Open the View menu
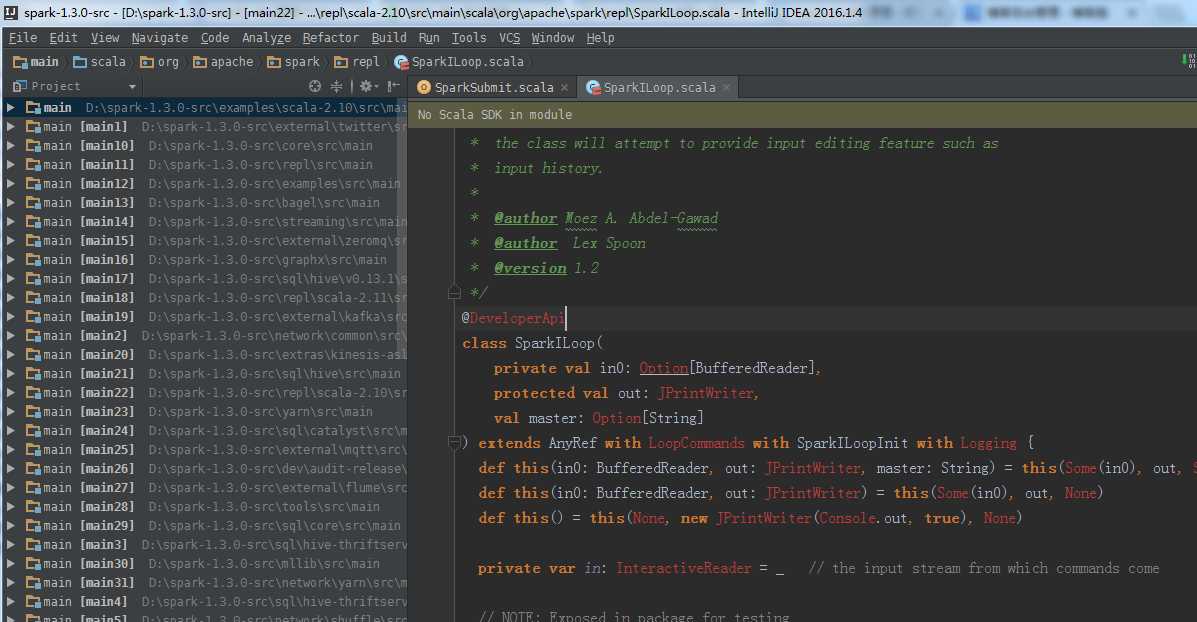 [105, 37]
